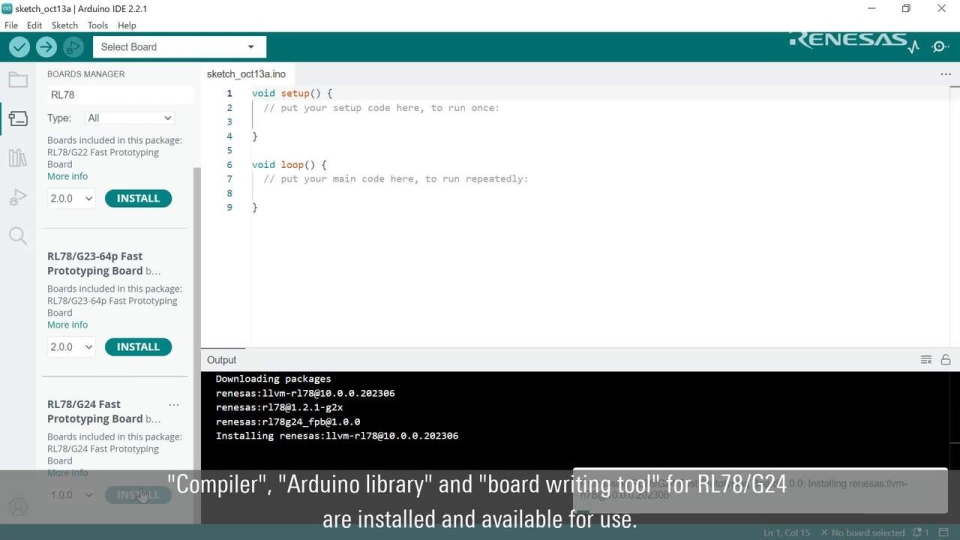
Task: Open the Edit menu
Action: tap(34, 25)
